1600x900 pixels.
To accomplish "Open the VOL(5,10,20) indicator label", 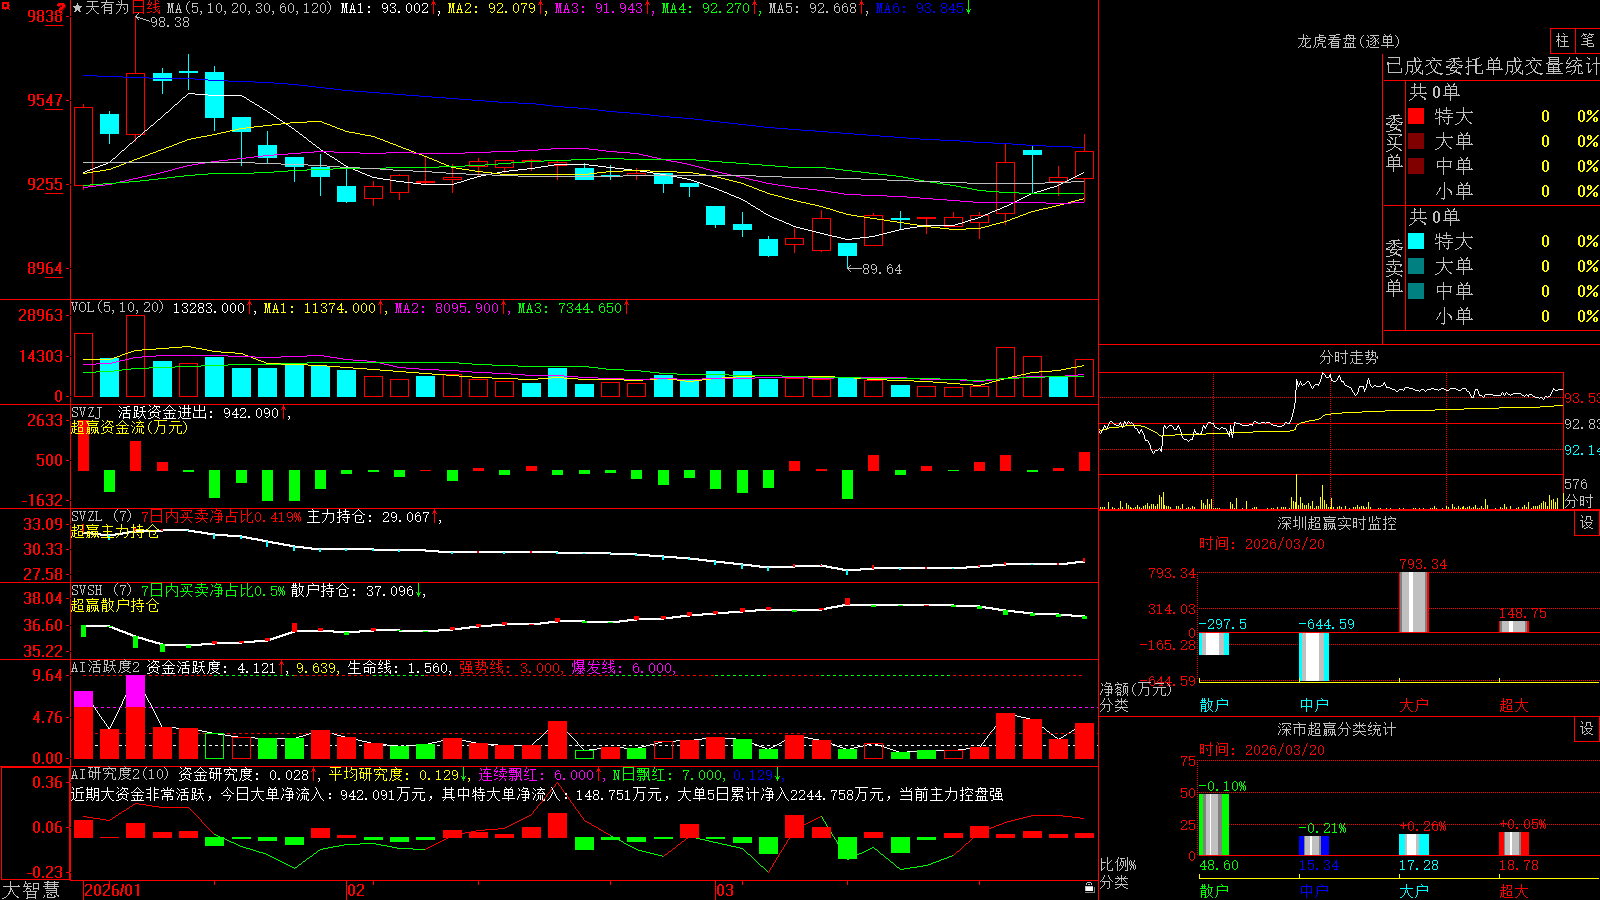I will coord(117,308).
